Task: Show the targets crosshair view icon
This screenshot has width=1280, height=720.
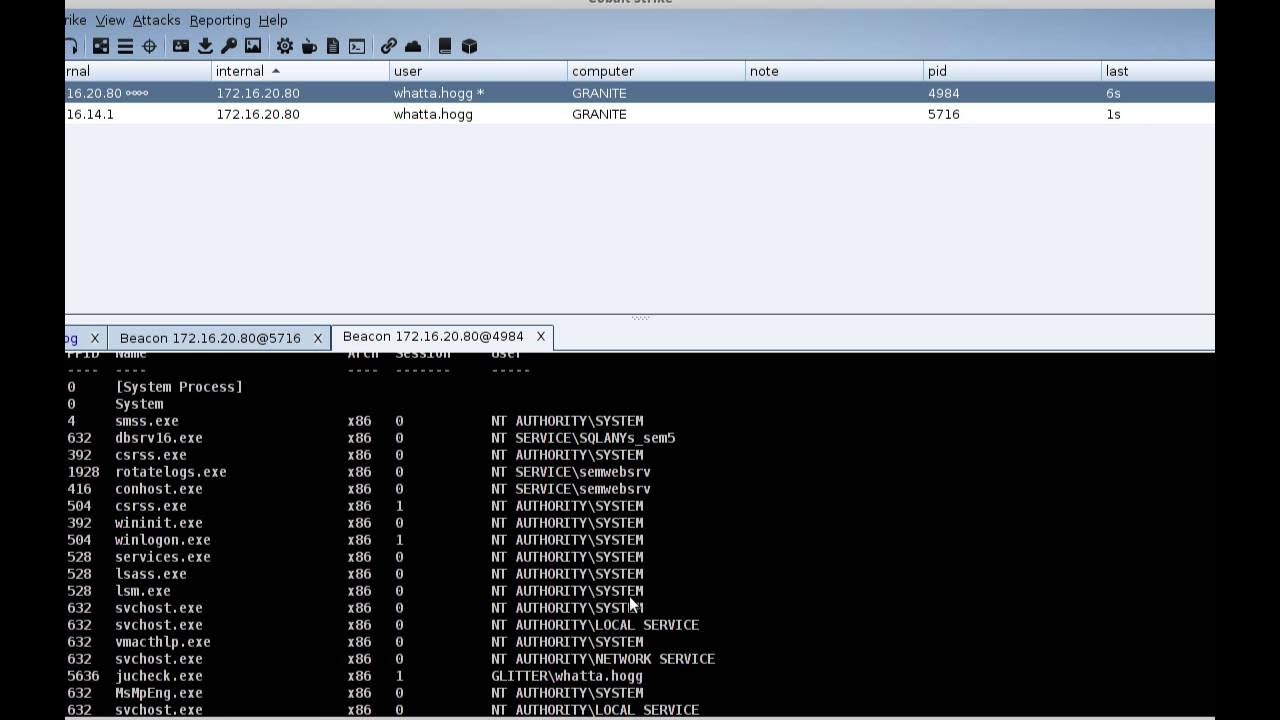Action: (149, 46)
